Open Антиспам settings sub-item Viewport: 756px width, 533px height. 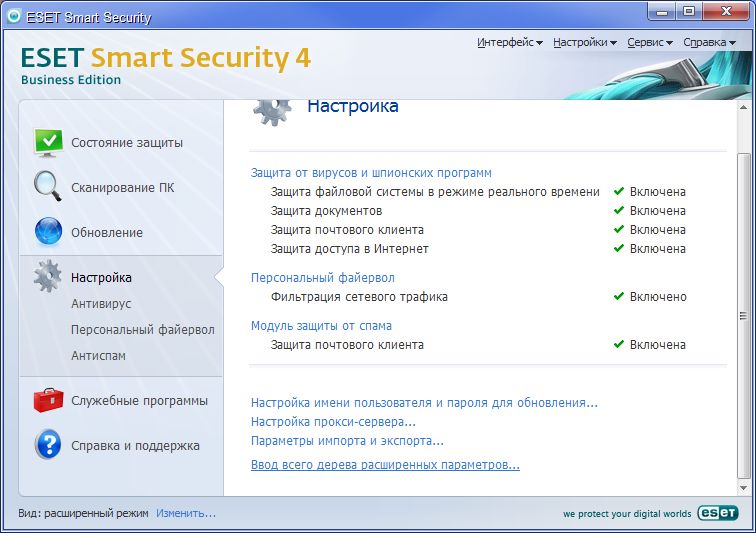coord(98,356)
